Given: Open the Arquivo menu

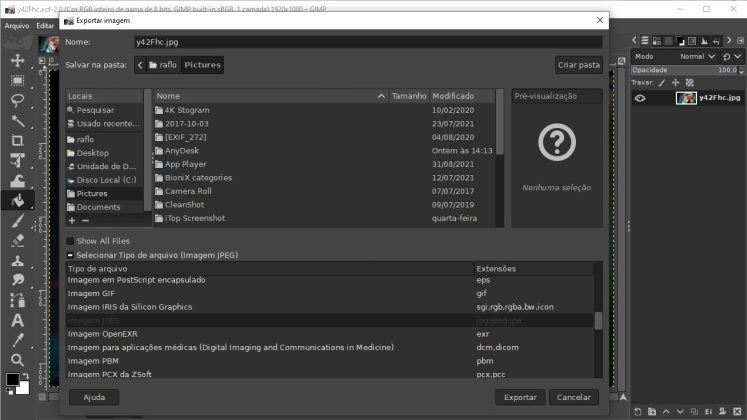Looking at the screenshot, I should coord(17,25).
